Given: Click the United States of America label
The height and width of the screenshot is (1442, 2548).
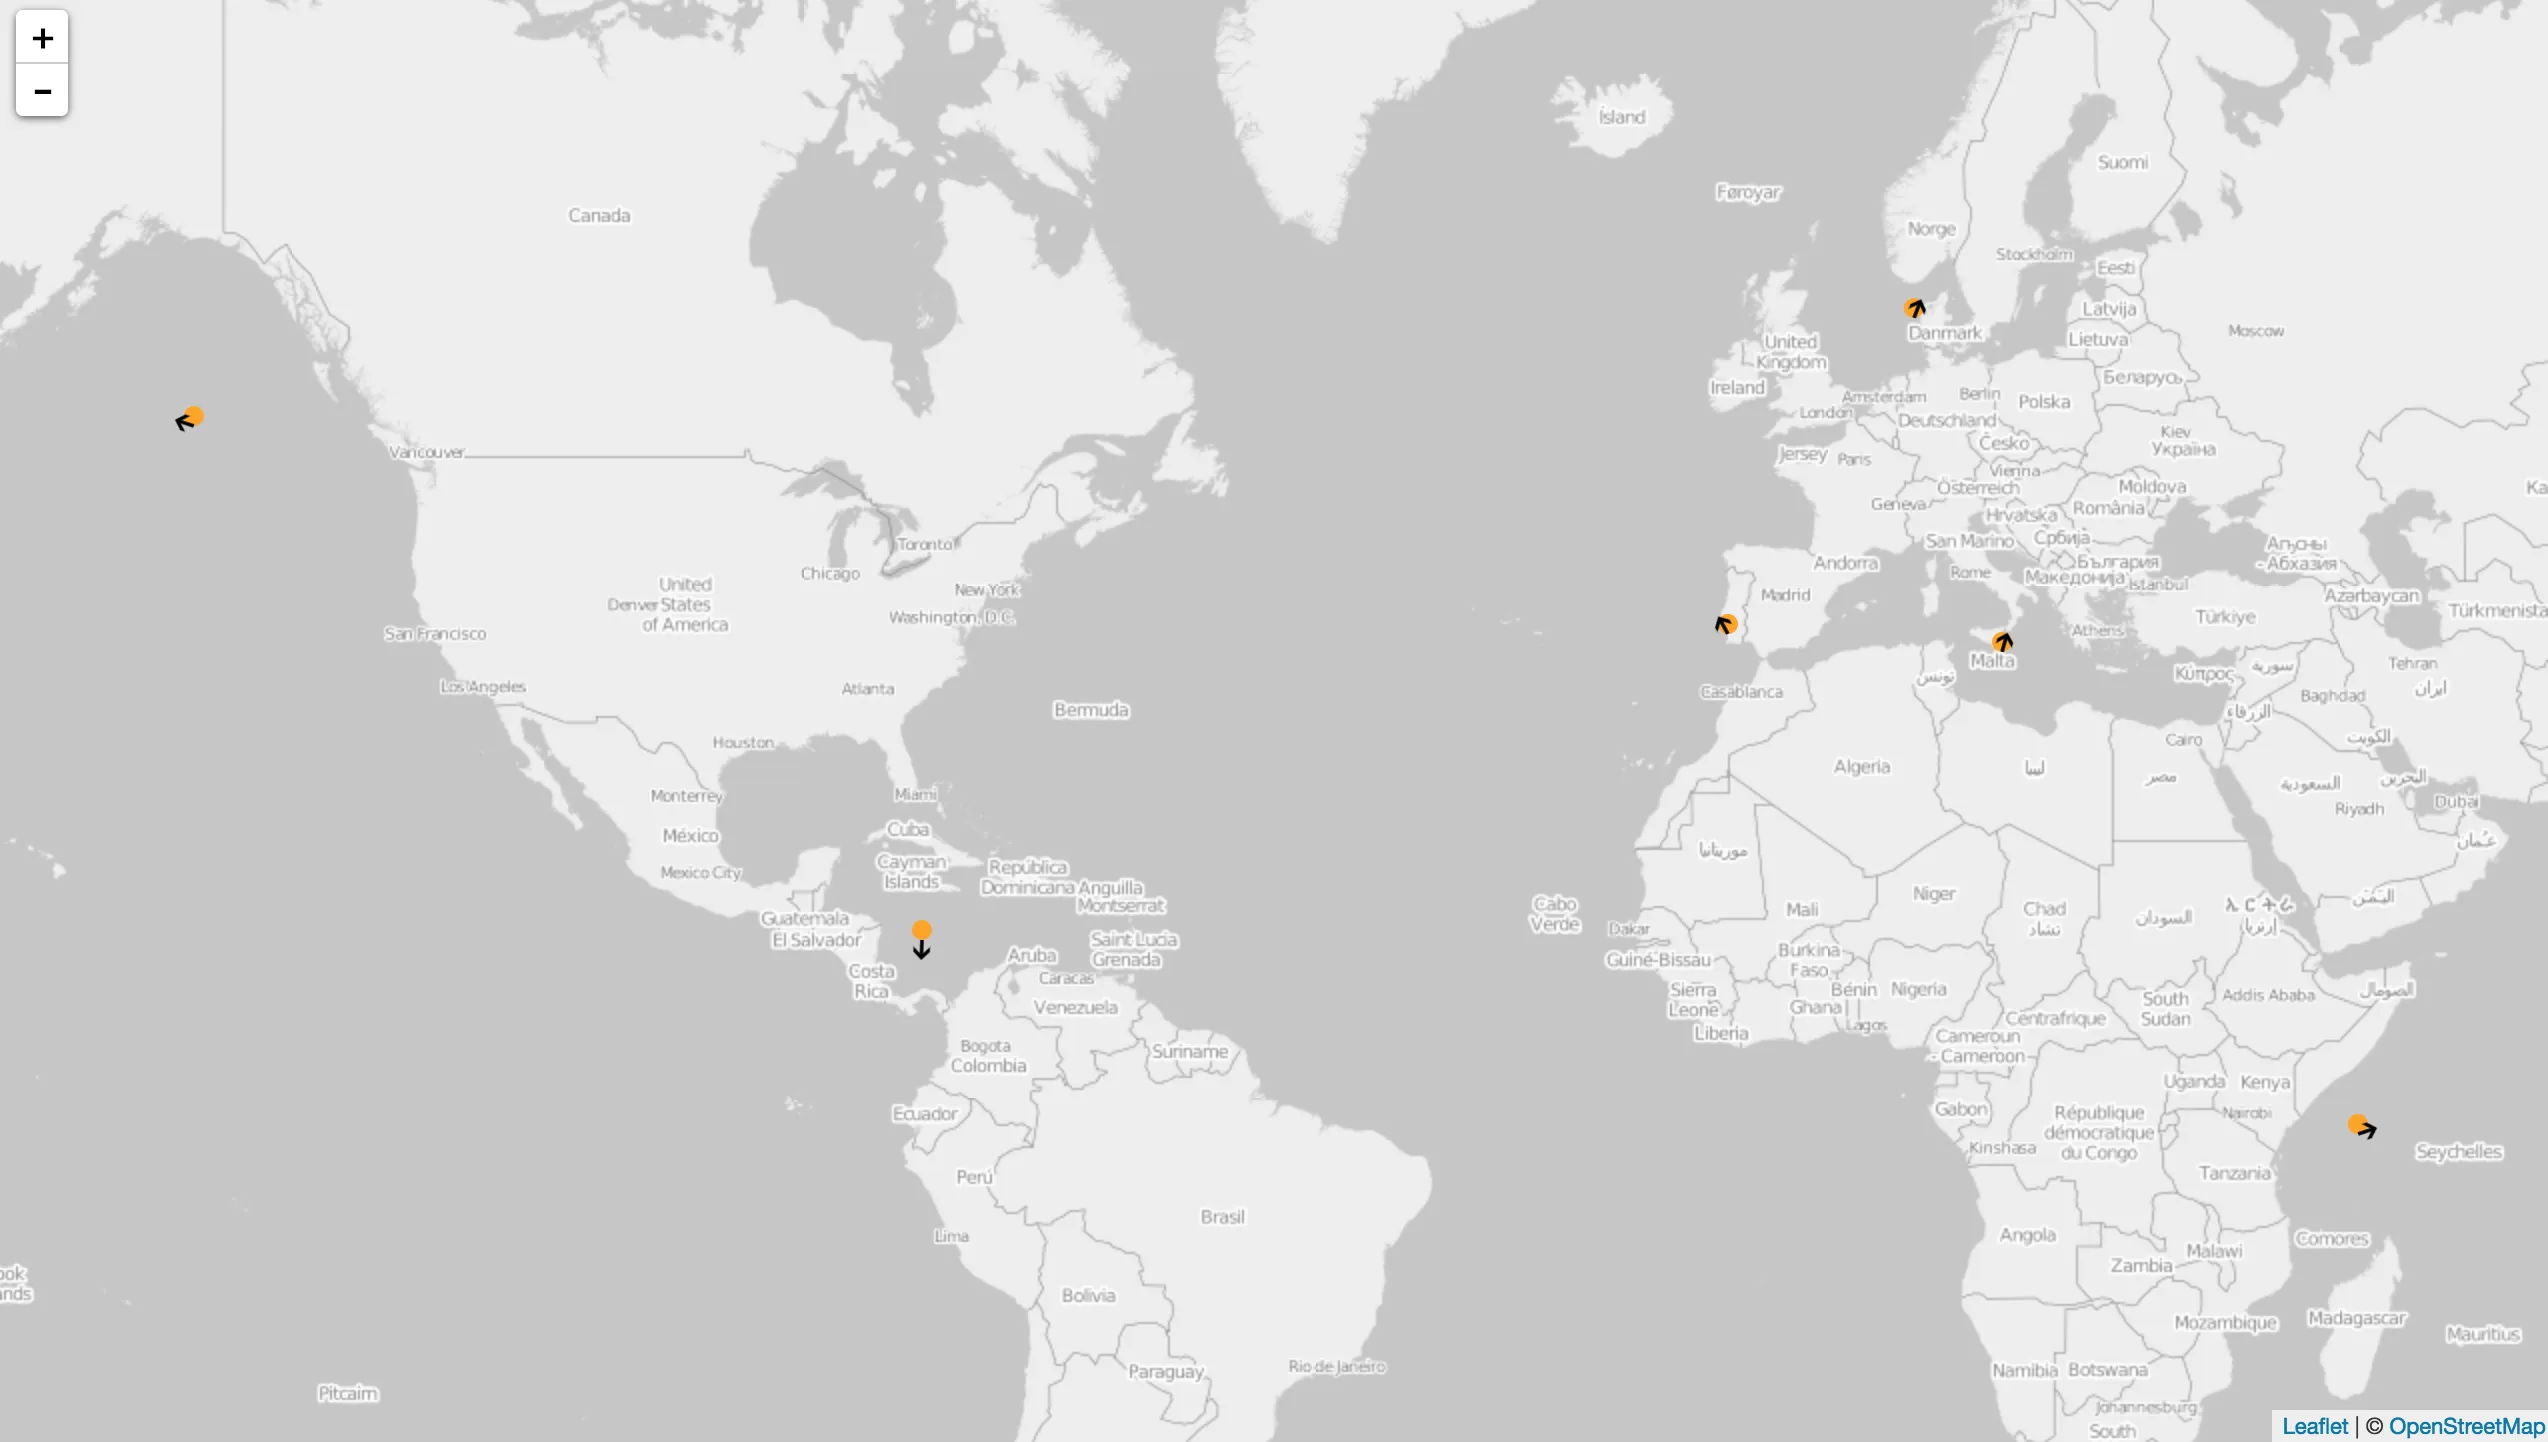Looking at the screenshot, I should pos(685,604).
